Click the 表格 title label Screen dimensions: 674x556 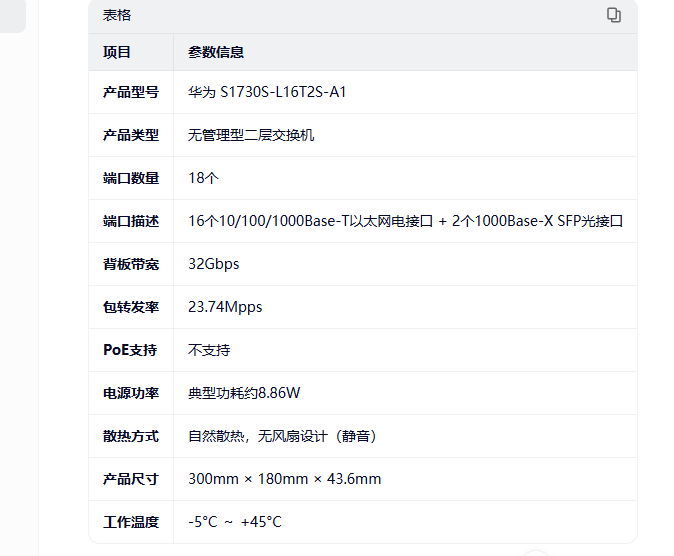(x=117, y=15)
